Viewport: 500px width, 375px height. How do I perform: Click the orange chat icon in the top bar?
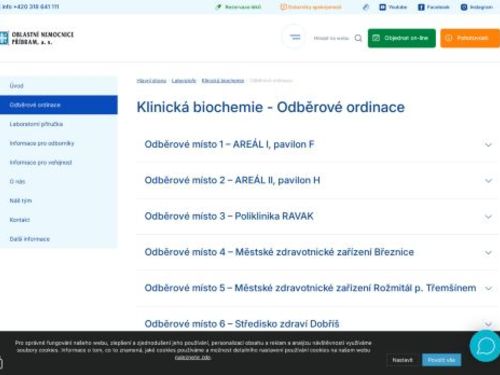283,7
